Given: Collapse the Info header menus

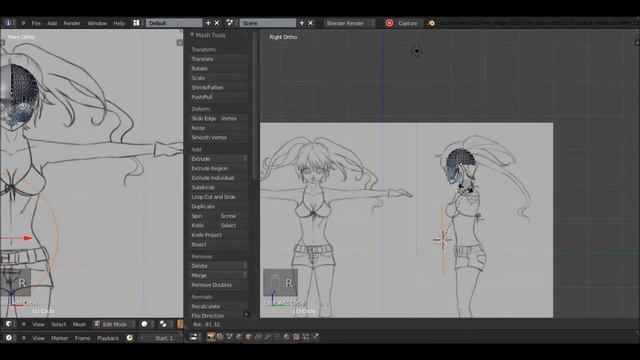Looking at the screenshot, I should 23,23.
